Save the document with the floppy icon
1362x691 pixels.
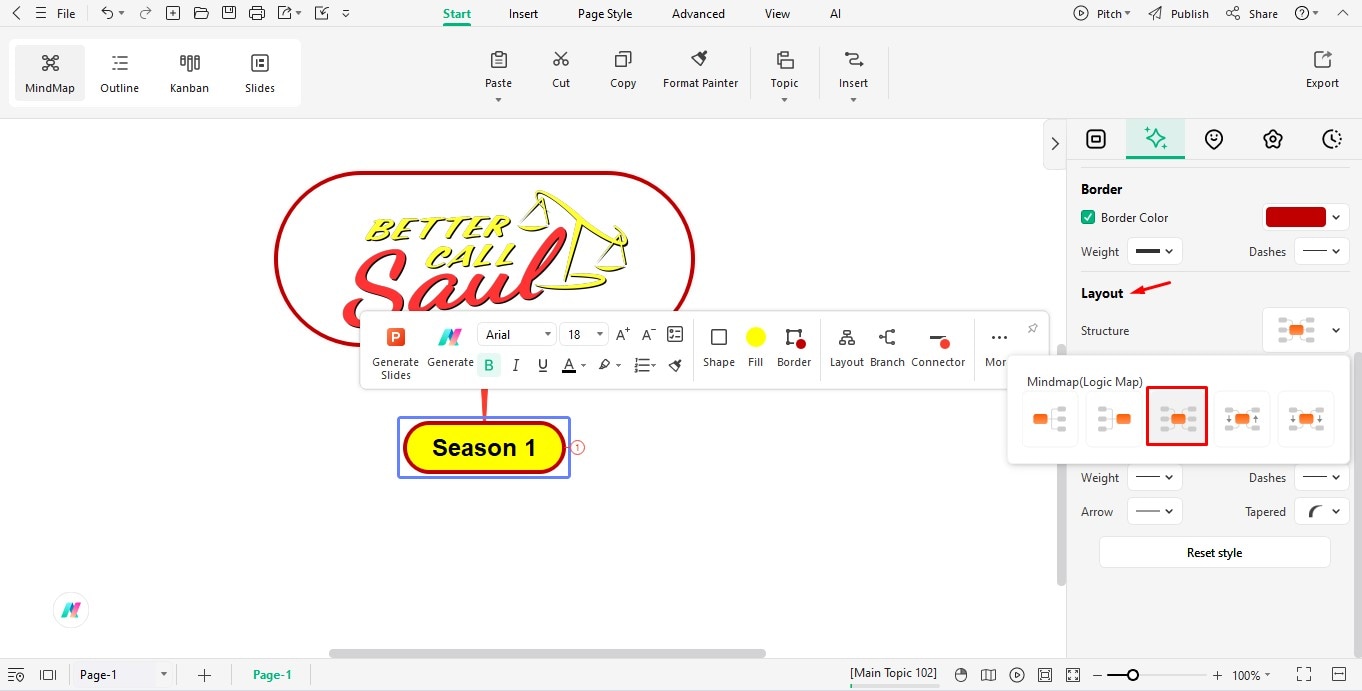coord(229,14)
